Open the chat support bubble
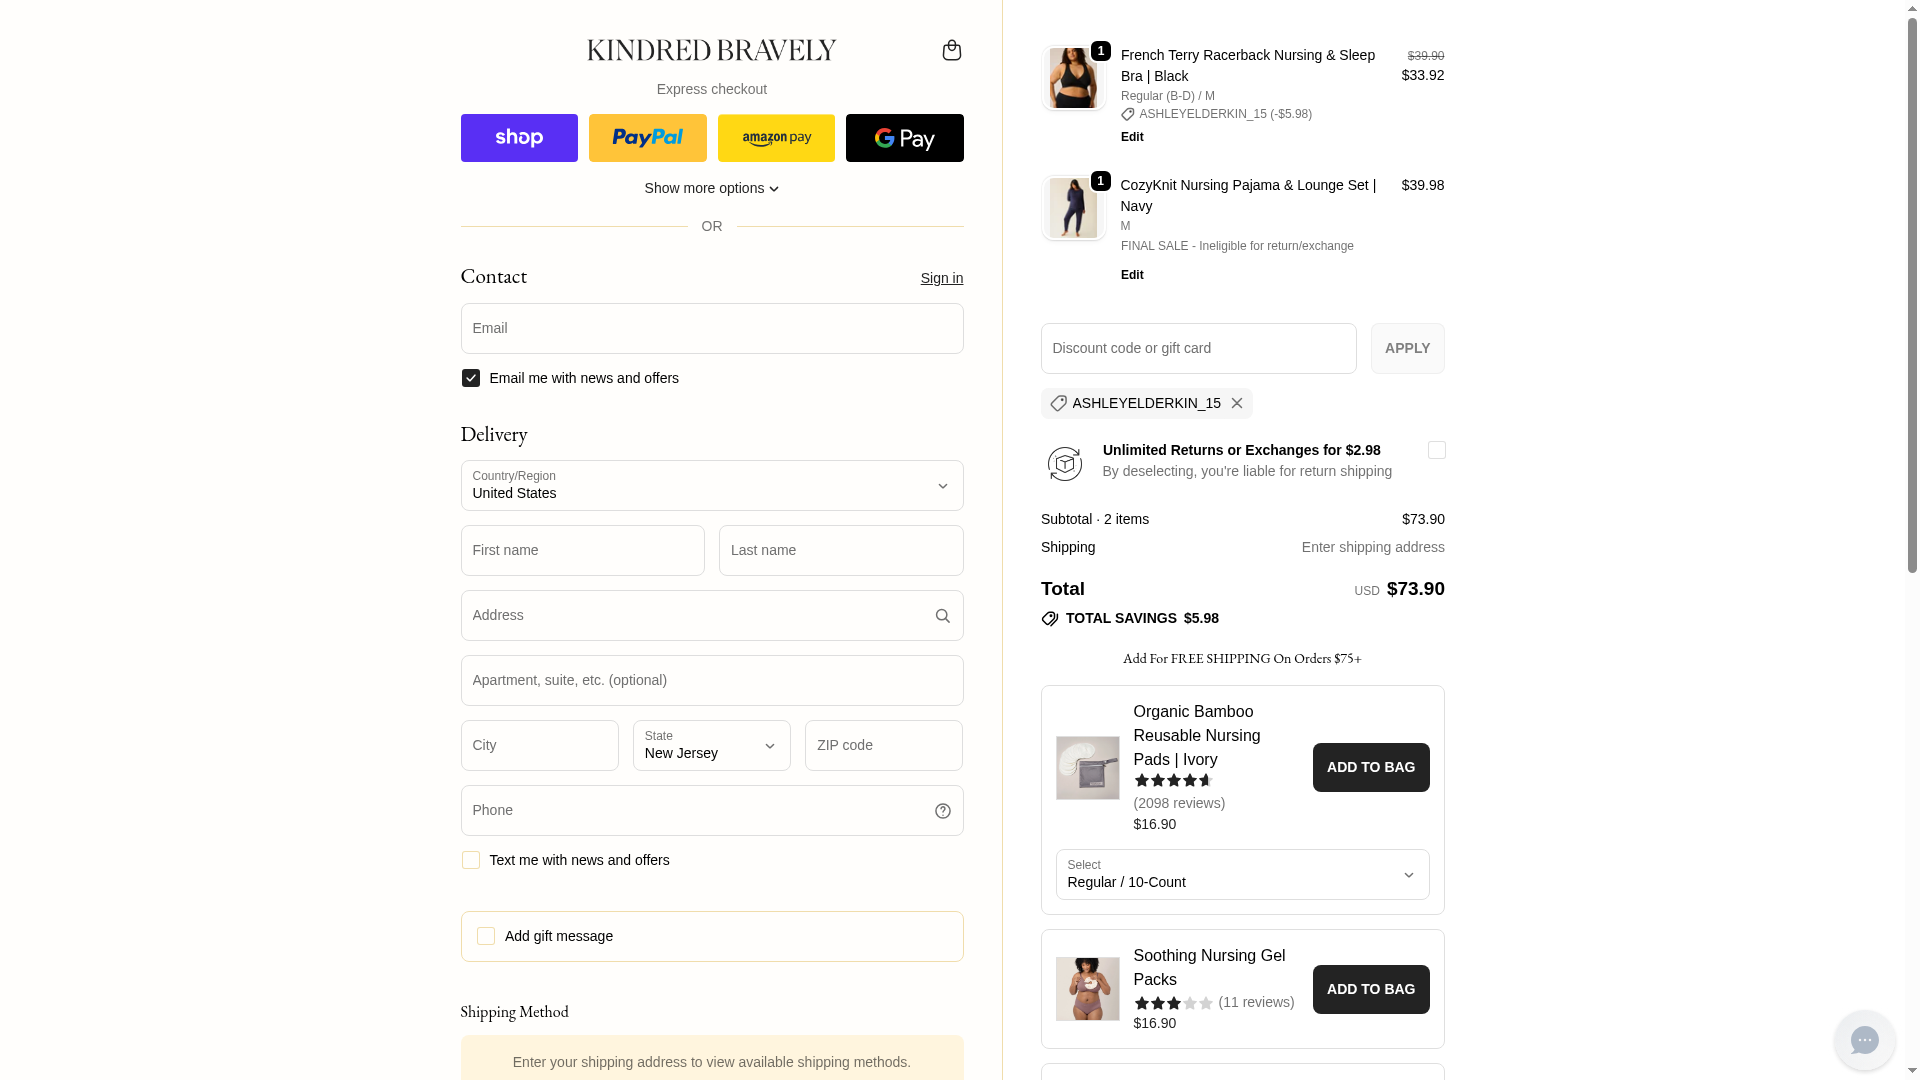 click(1864, 1040)
